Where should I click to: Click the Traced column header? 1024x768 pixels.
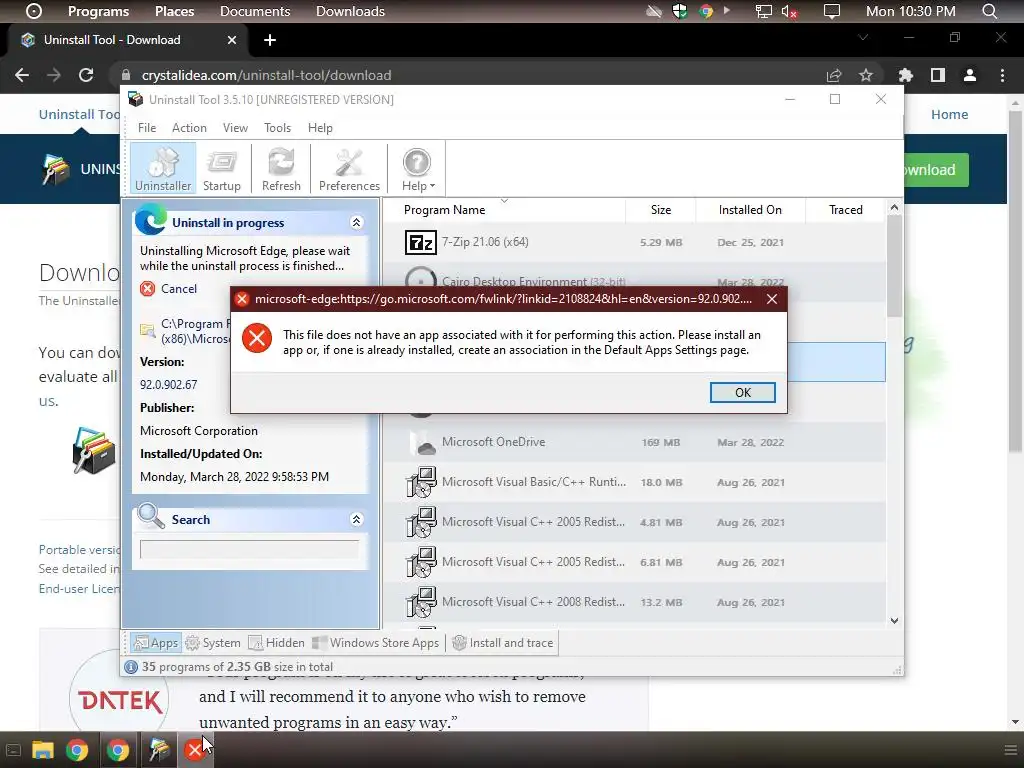pyautogui.click(x=846, y=210)
